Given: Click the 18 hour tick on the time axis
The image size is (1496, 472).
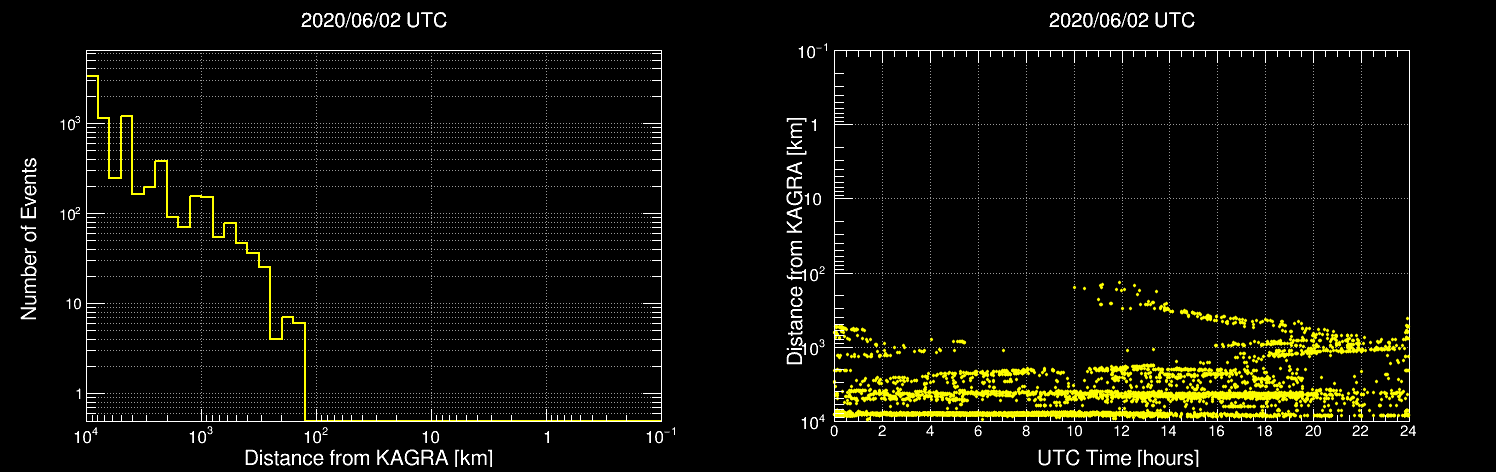Looking at the screenshot, I should (1265, 431).
